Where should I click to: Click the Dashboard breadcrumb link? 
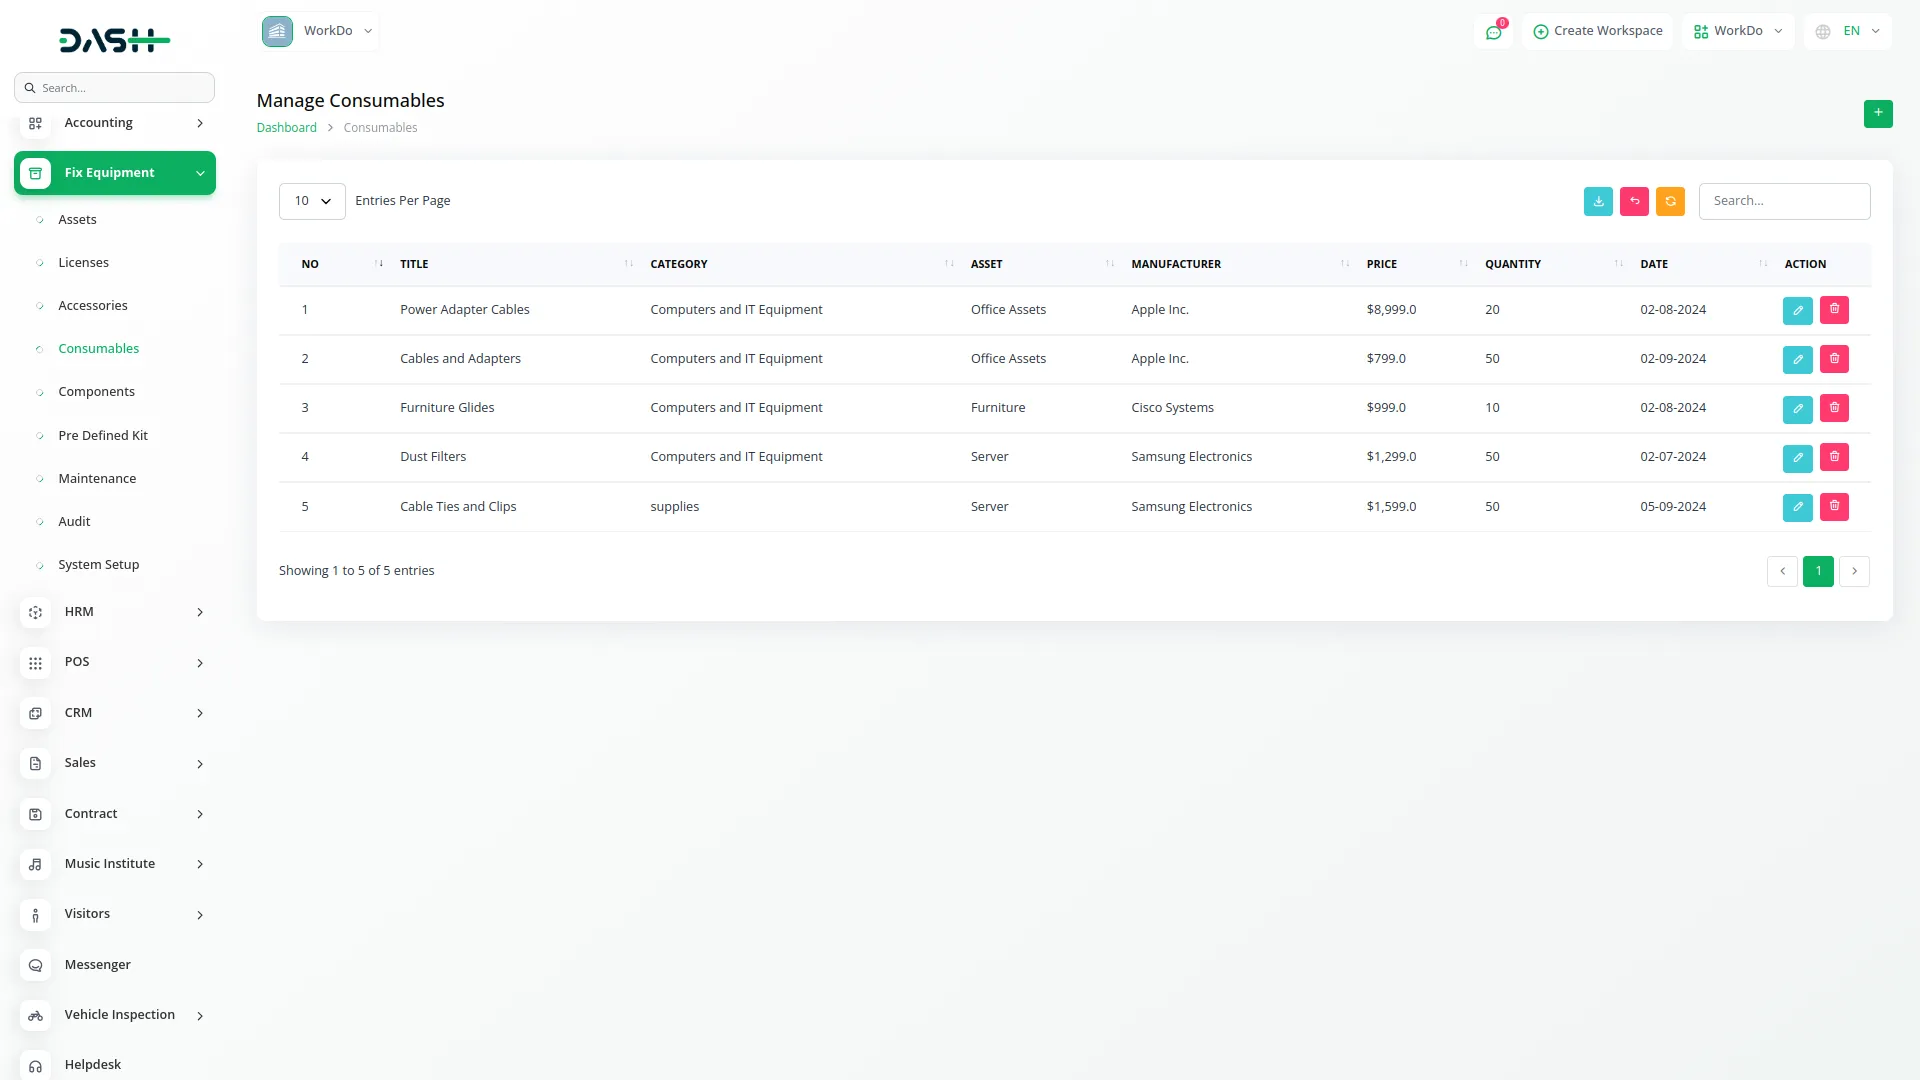(x=286, y=128)
